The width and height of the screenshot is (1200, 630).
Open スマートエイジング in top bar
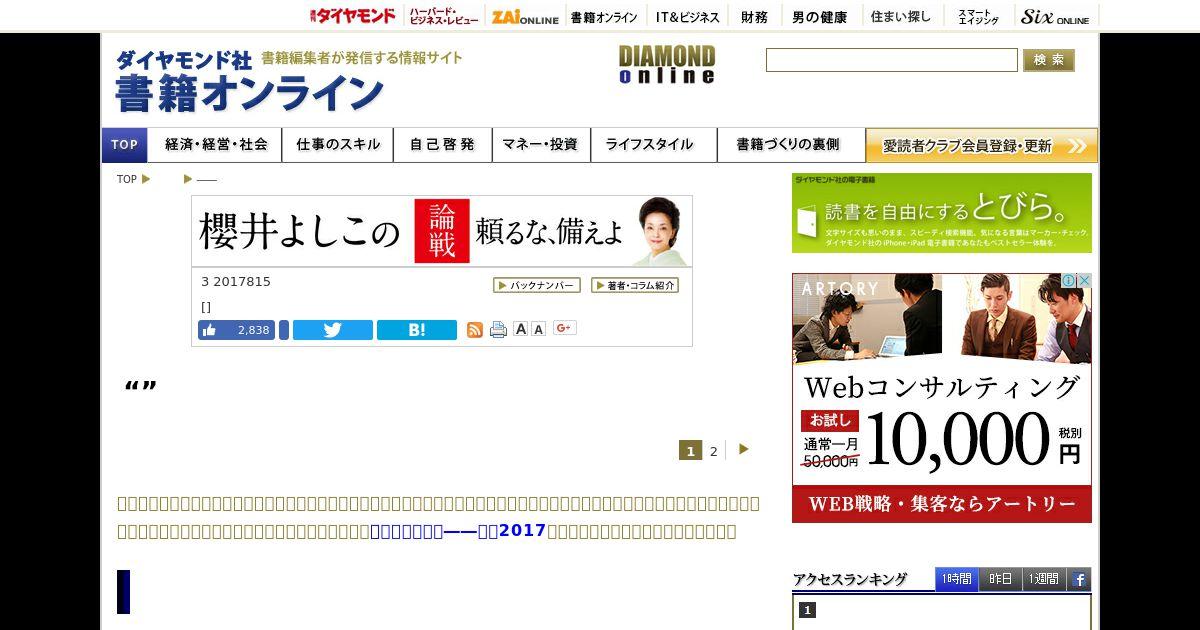[x=978, y=17]
